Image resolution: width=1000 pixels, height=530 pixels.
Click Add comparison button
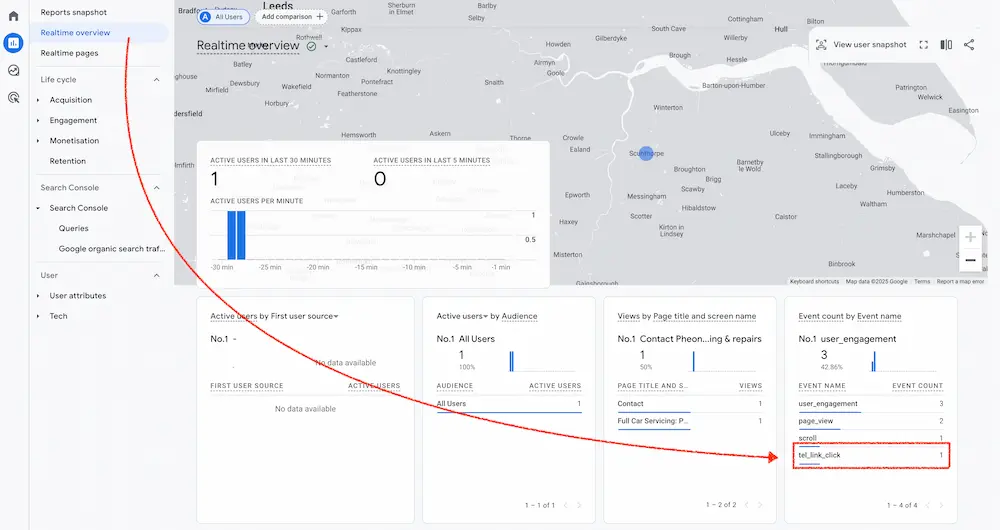point(291,17)
